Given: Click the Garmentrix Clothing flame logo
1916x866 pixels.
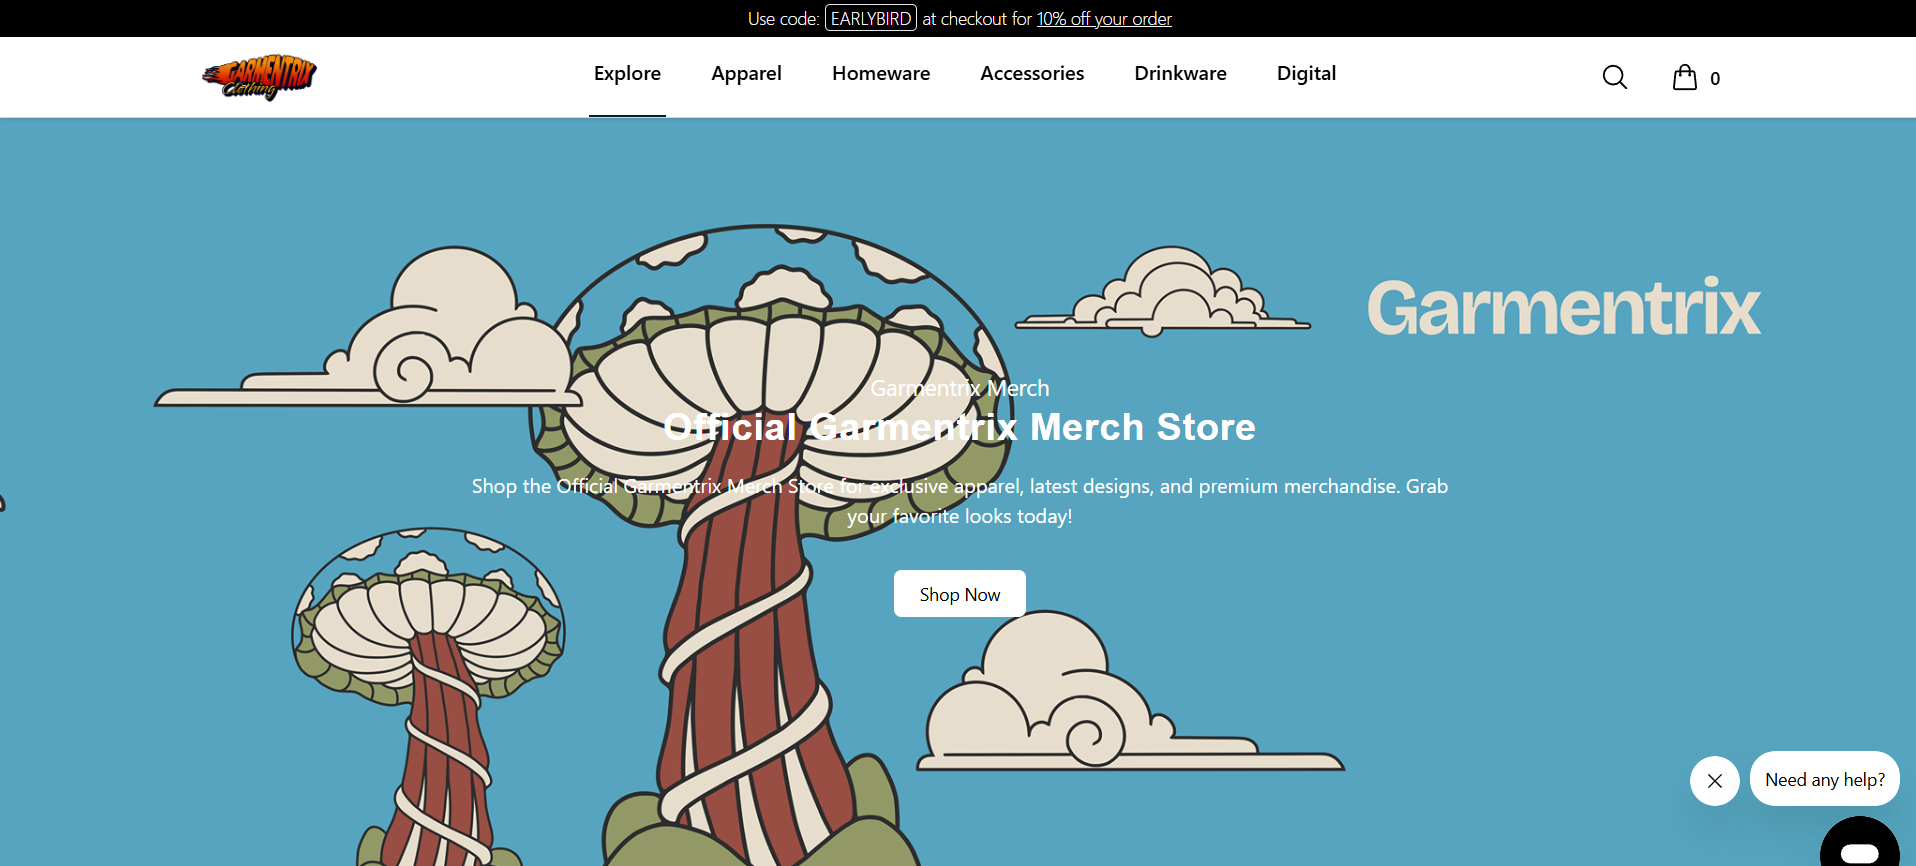Looking at the screenshot, I should pyautogui.click(x=259, y=77).
